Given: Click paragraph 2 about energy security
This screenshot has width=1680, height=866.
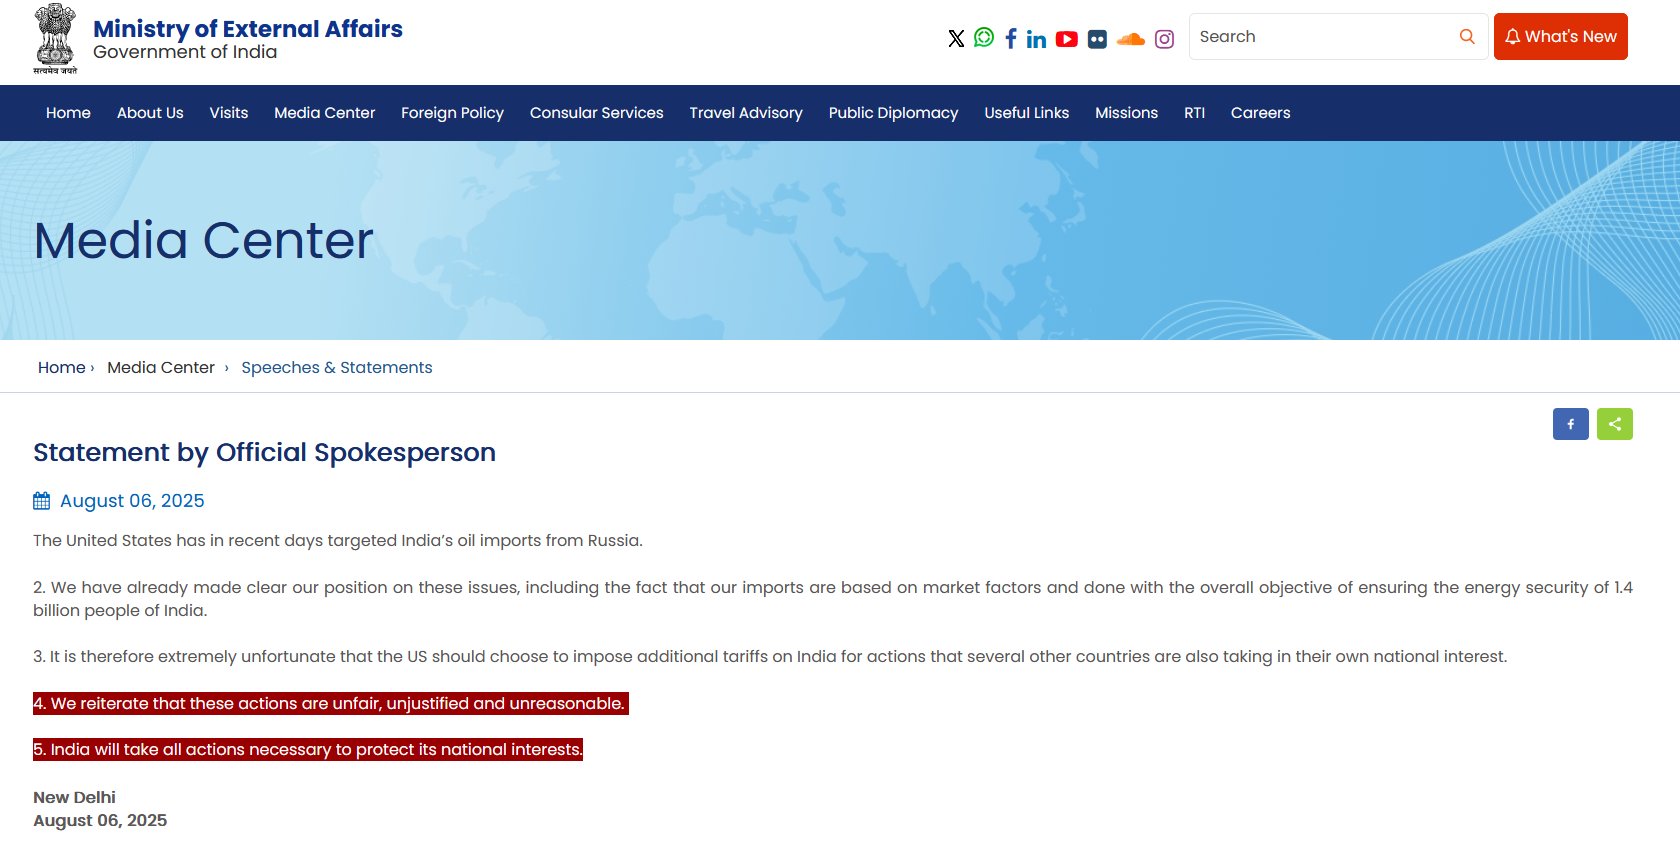Looking at the screenshot, I should (833, 599).
